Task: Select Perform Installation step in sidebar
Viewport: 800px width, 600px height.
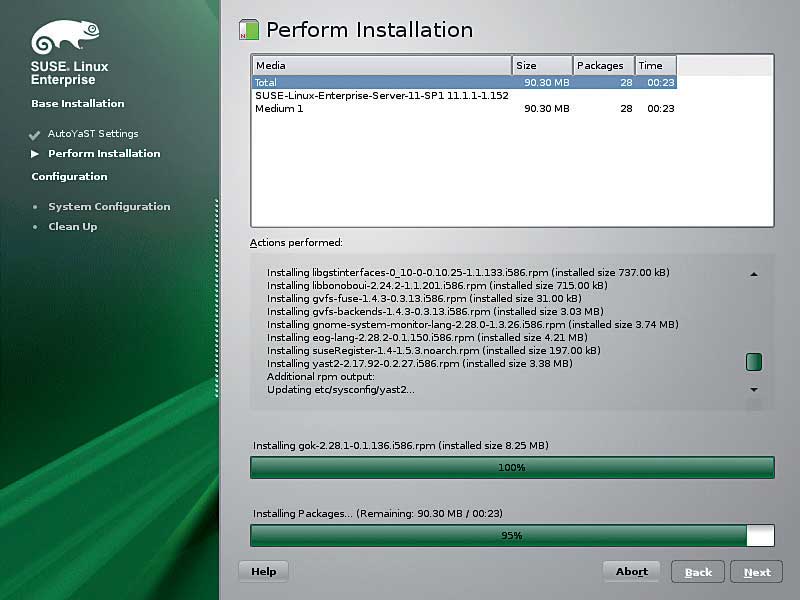Action: [x=104, y=154]
